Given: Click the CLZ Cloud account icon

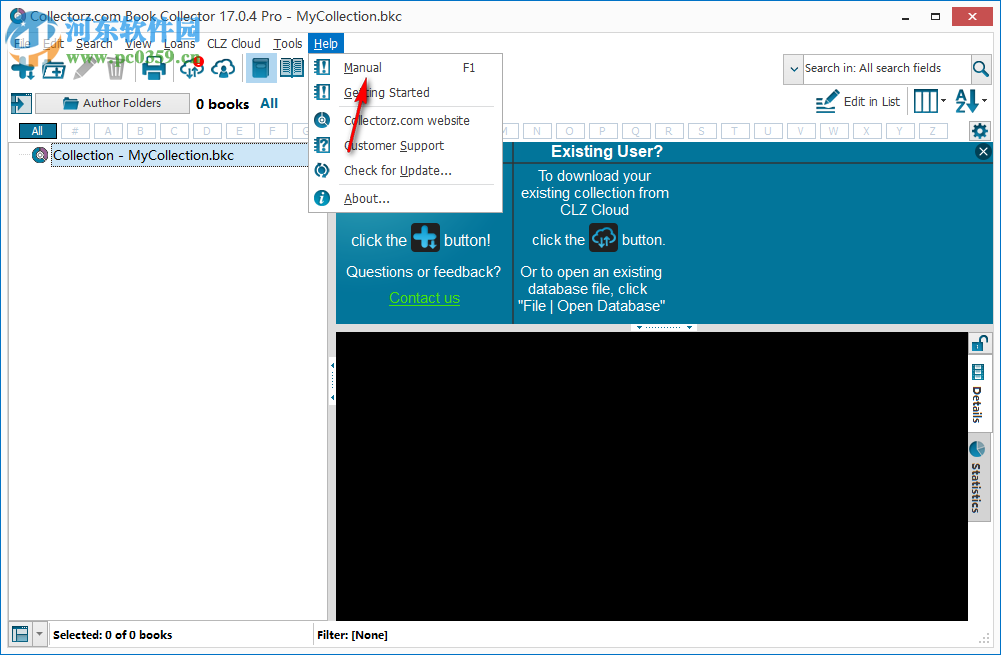Looking at the screenshot, I should [223, 68].
